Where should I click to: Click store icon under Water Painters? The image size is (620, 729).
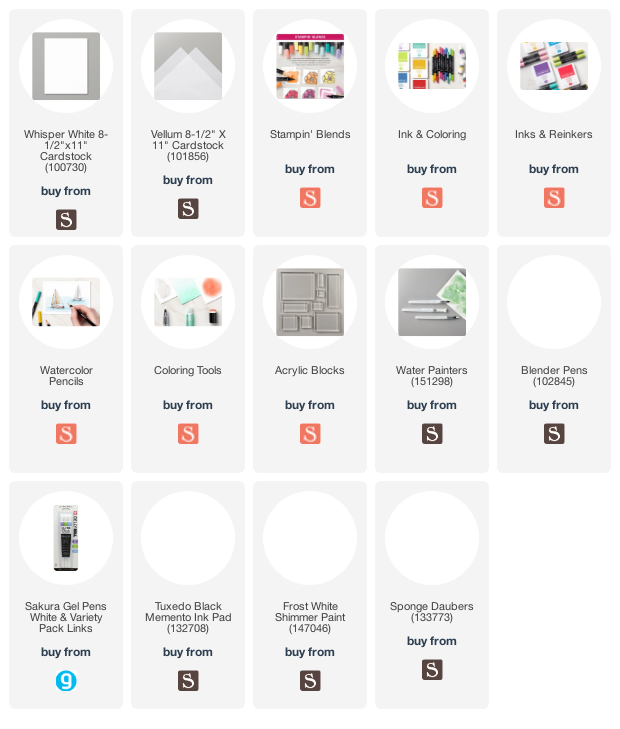coord(432,434)
